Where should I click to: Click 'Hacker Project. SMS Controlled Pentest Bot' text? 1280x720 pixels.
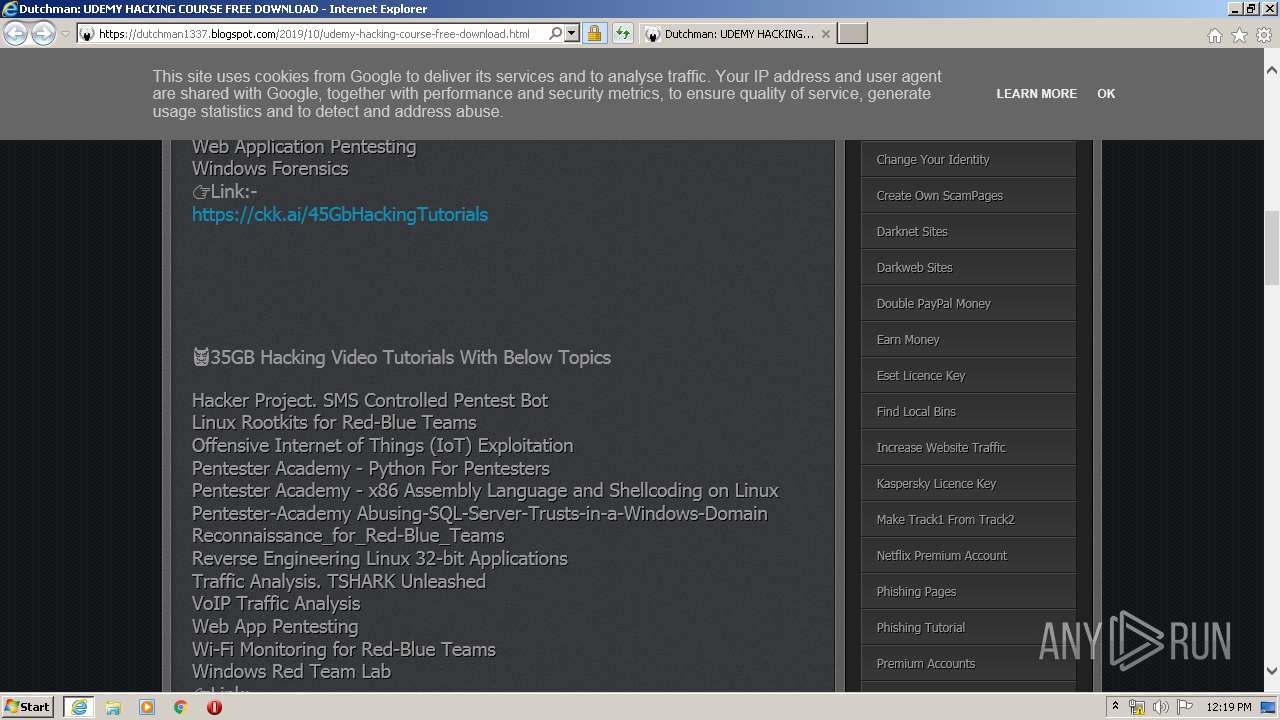370,400
